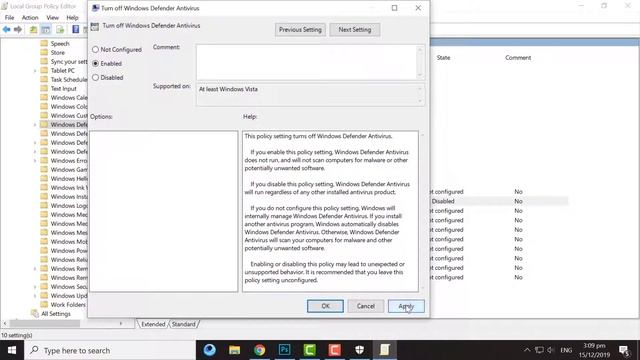Open File Explorer from the taskbar
This screenshot has width=640, height=360.
pos(234,350)
